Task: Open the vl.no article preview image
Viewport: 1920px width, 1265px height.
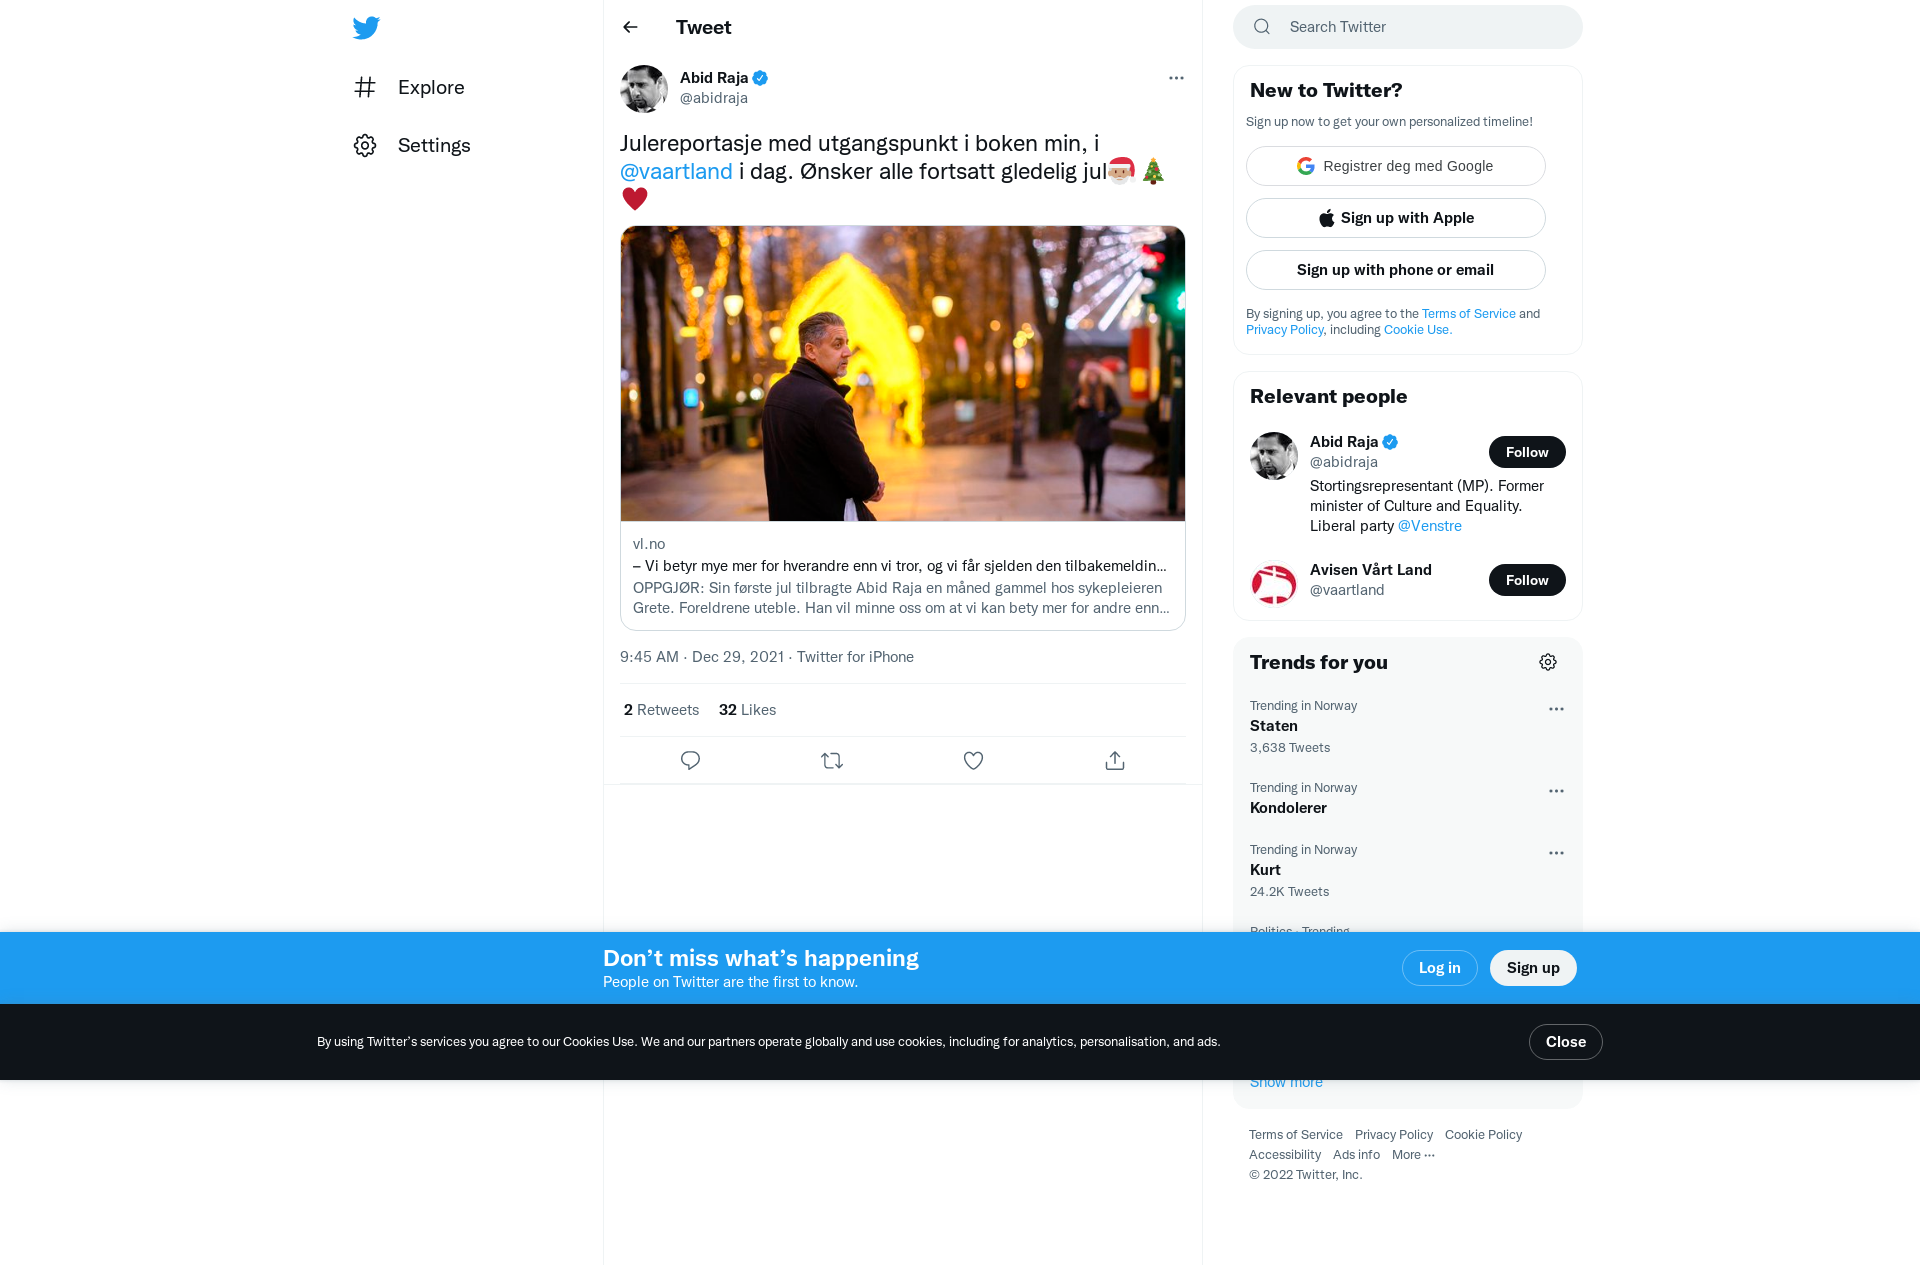Action: point(903,373)
